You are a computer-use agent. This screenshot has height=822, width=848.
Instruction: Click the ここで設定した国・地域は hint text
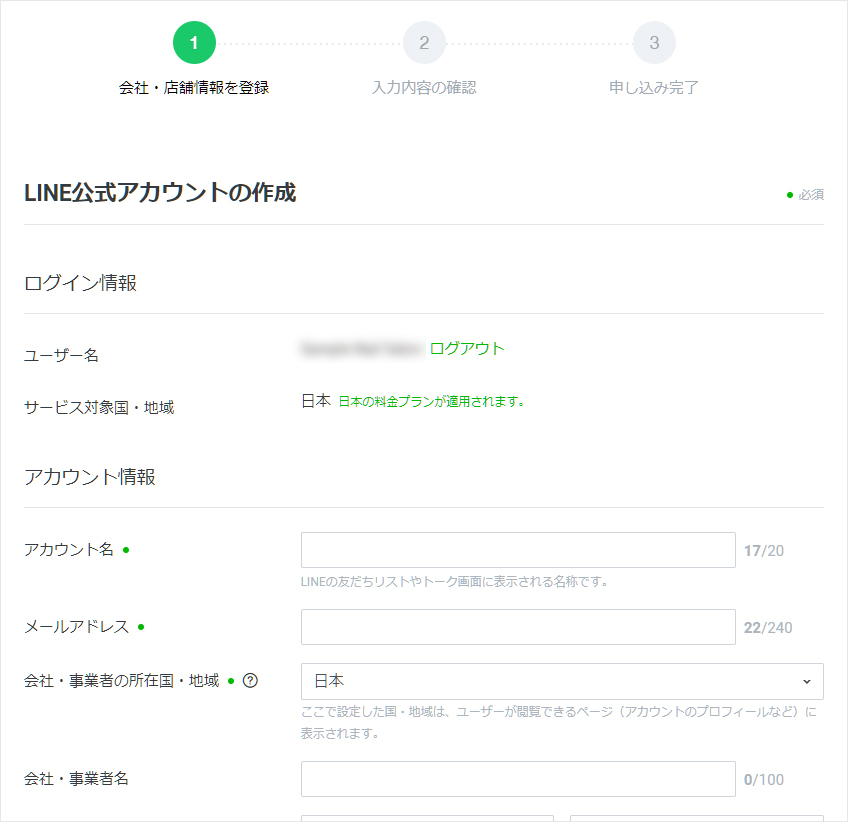click(559, 722)
